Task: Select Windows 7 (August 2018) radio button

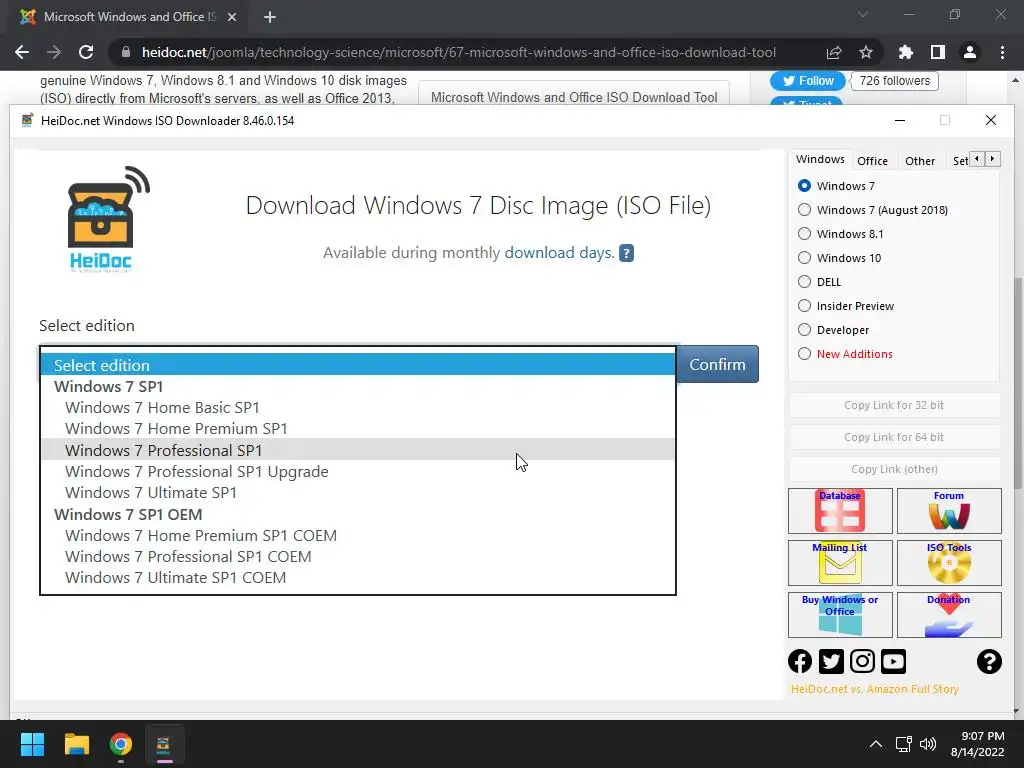Action: (805, 210)
